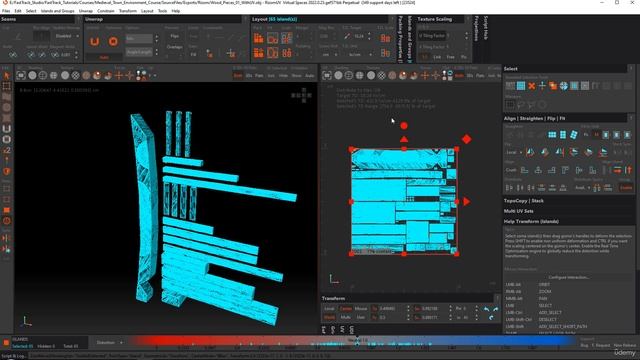The height and width of the screenshot is (360, 640).
Task: Pick texel density with the eyedropper icon
Action: [347, 36]
